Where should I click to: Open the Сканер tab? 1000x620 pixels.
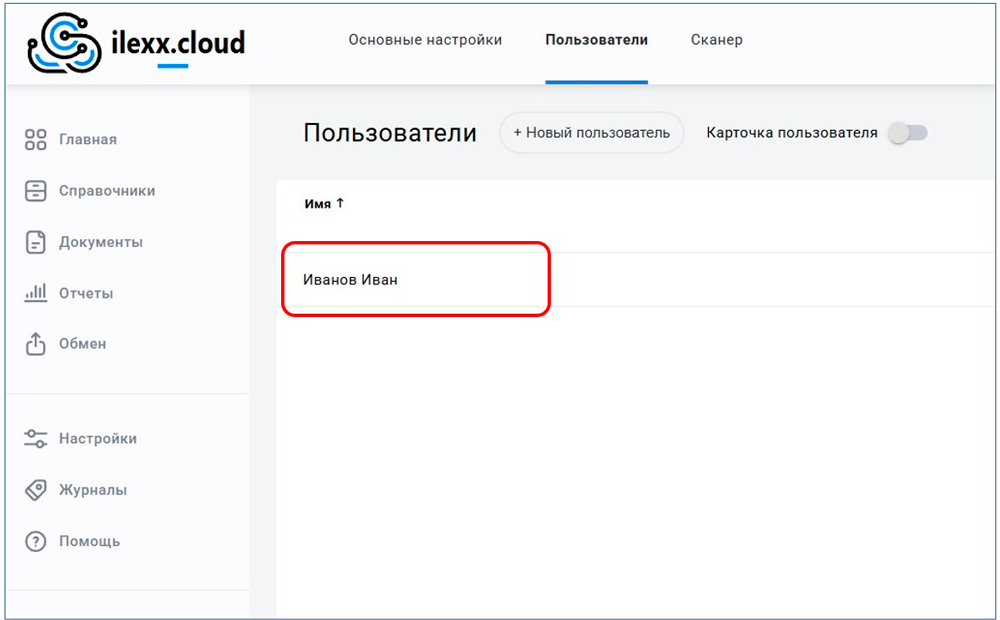(x=716, y=40)
